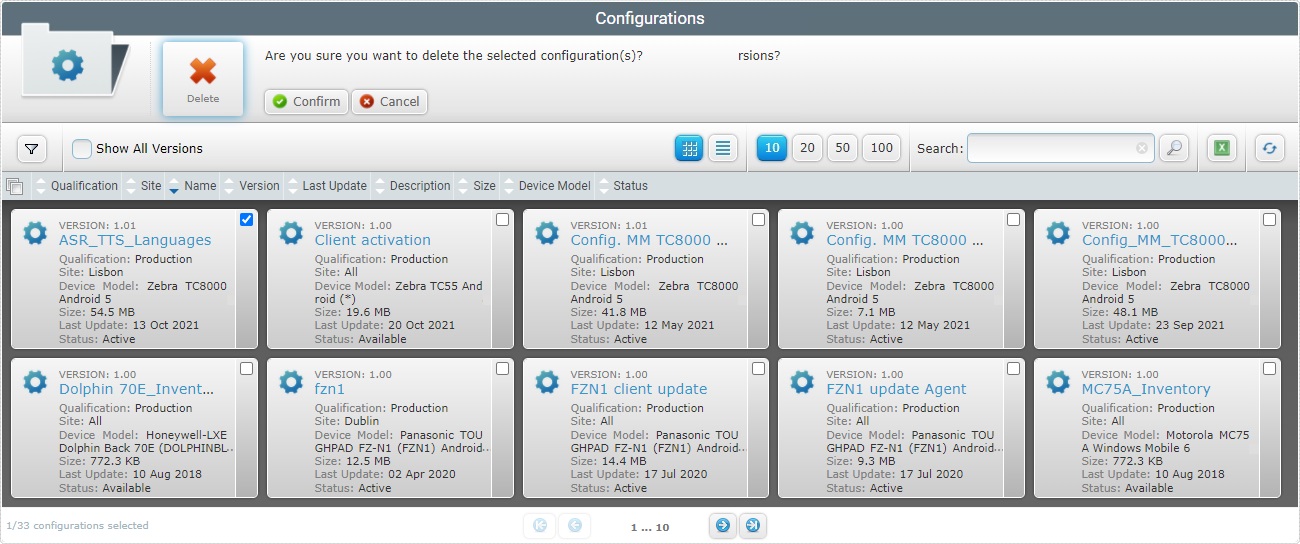Click the red X Delete button

[202, 79]
